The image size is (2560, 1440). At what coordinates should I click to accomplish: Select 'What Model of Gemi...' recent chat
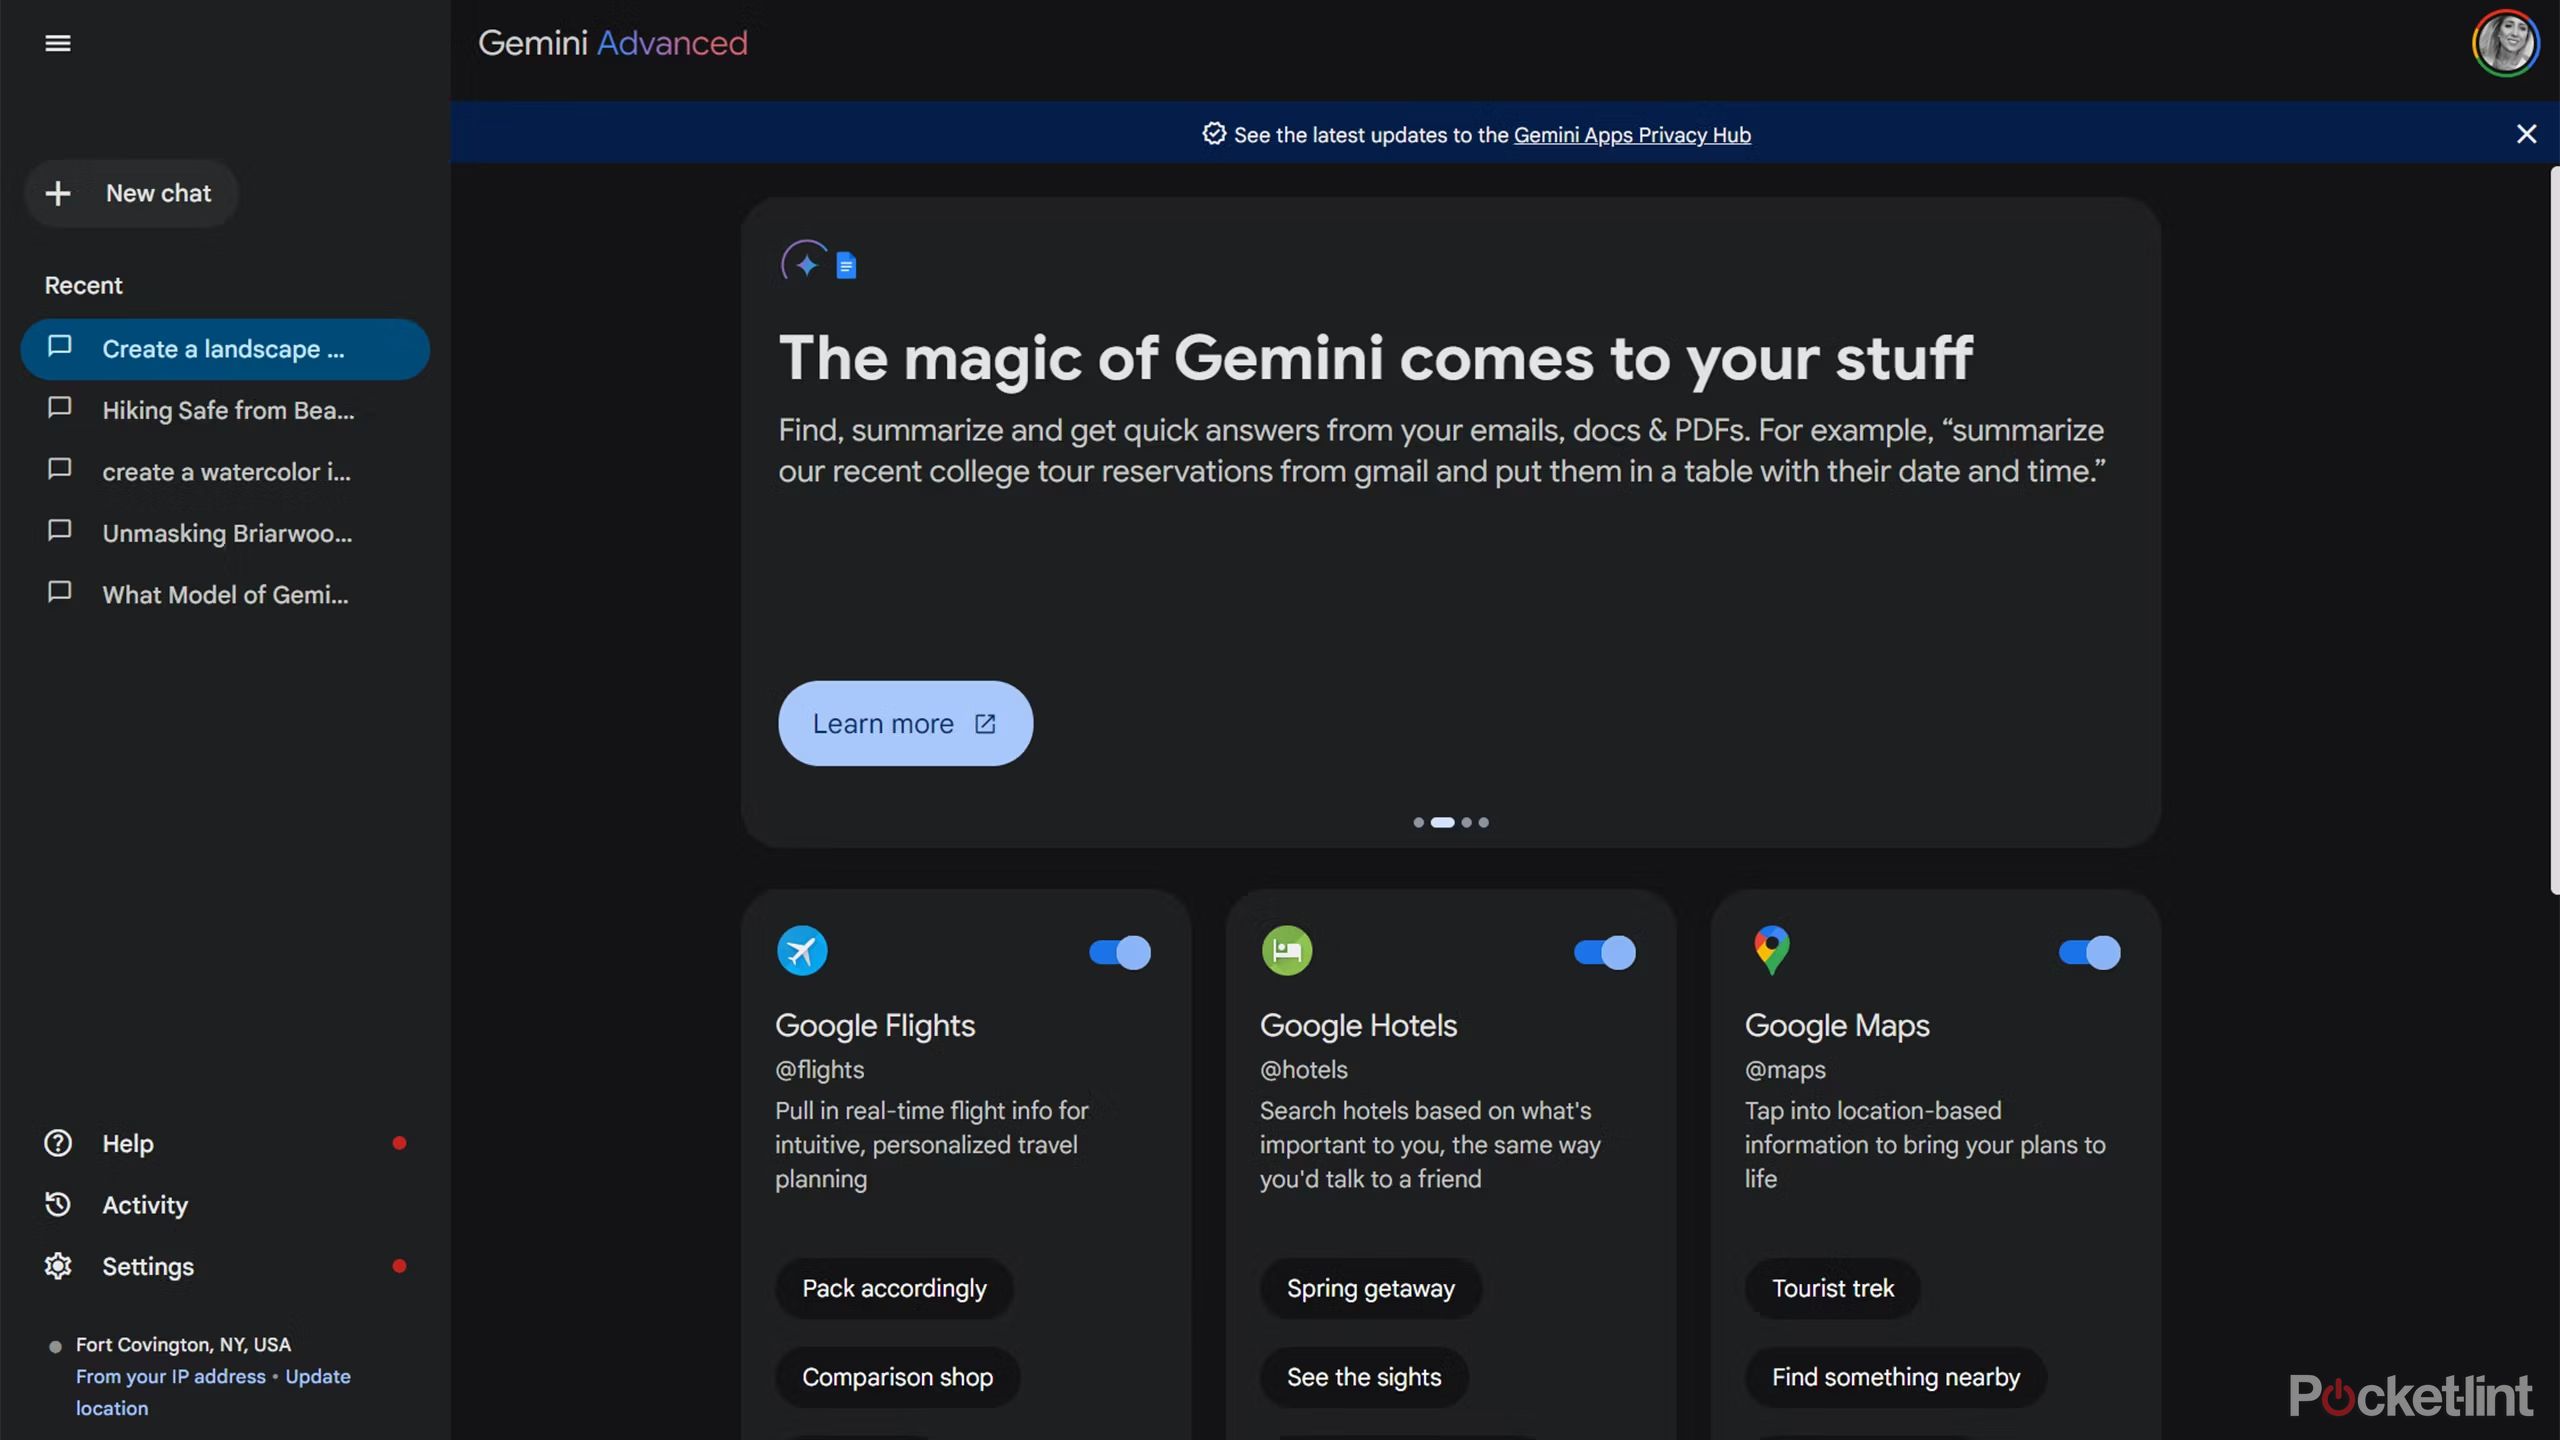[225, 594]
